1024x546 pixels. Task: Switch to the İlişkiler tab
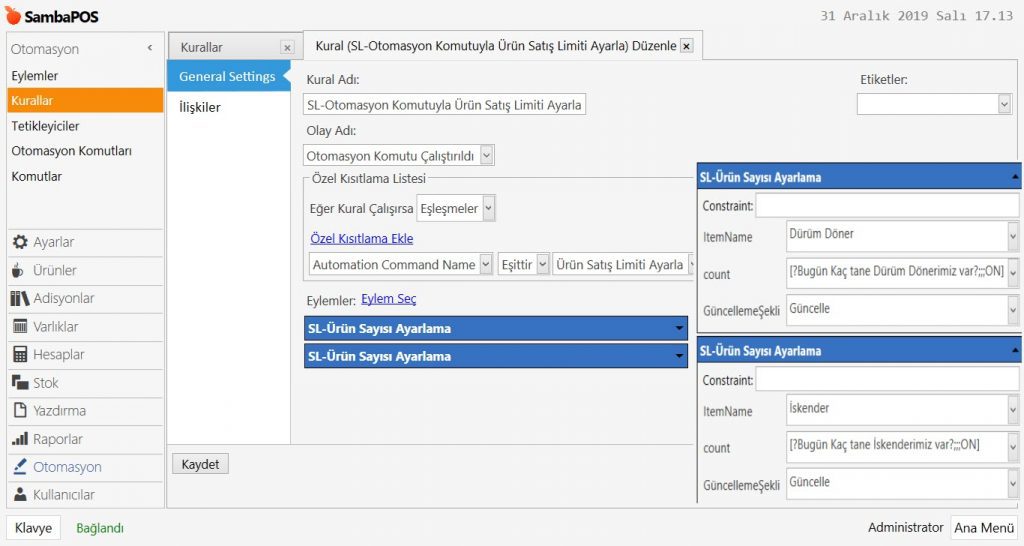200,107
